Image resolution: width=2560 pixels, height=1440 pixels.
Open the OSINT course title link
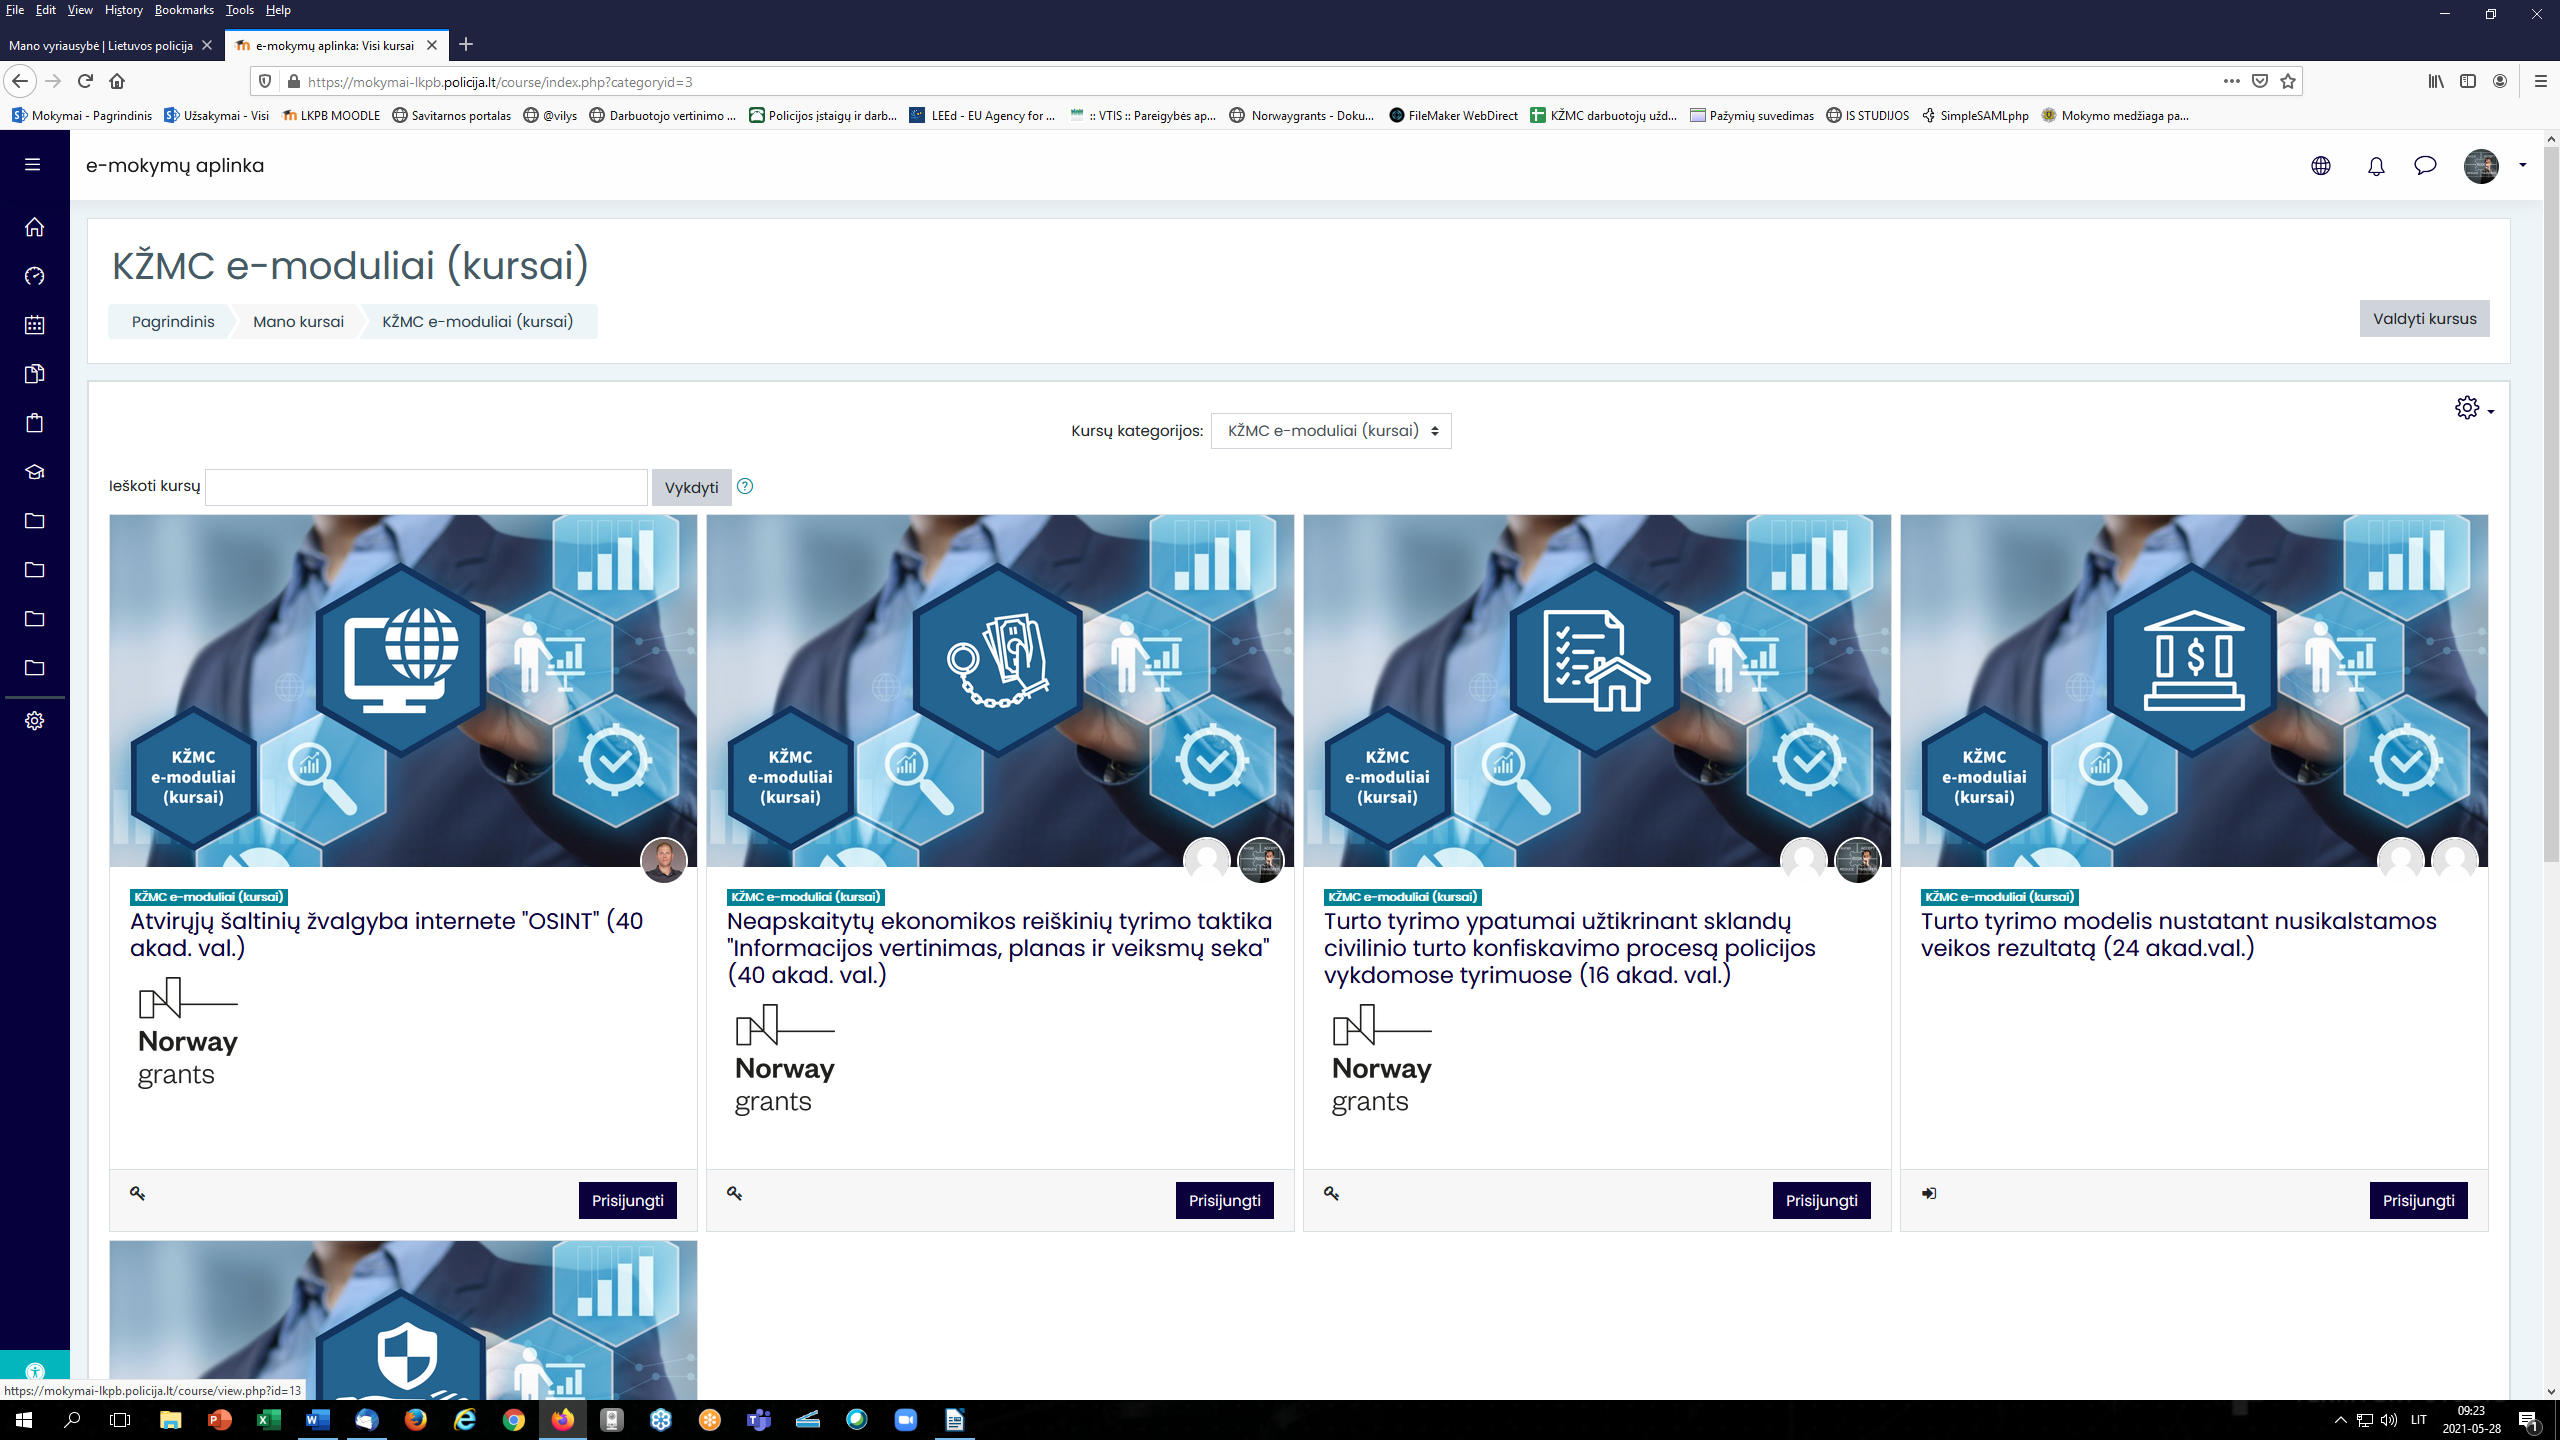(386, 934)
